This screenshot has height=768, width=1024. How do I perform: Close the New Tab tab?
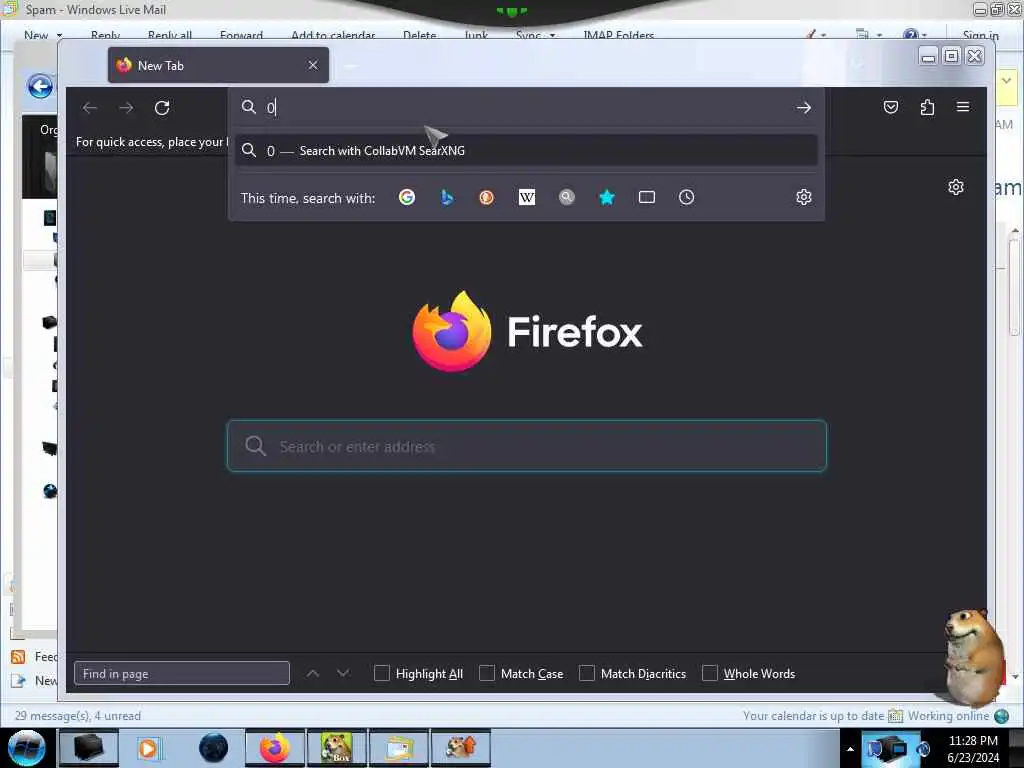click(313, 65)
